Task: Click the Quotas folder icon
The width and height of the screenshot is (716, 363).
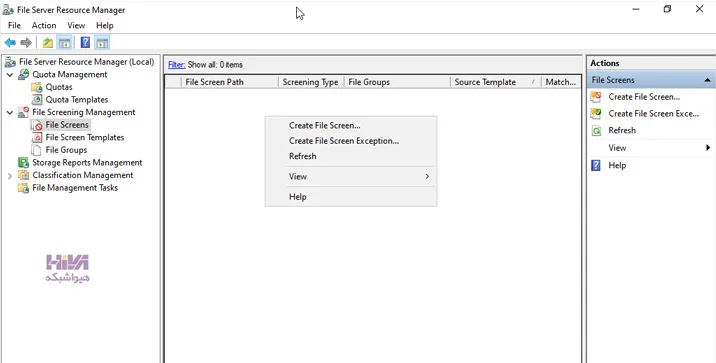Action: [37, 87]
